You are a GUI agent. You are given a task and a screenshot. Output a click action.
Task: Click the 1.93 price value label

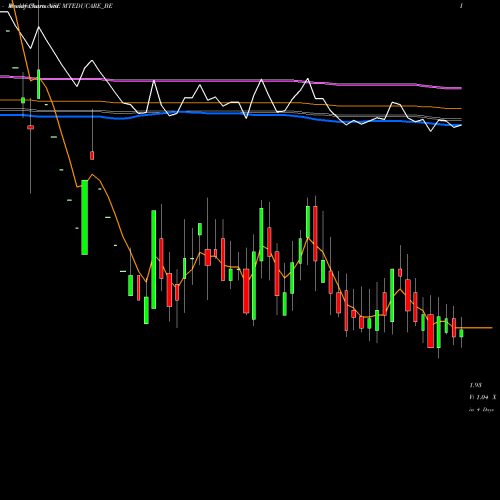click(475, 385)
